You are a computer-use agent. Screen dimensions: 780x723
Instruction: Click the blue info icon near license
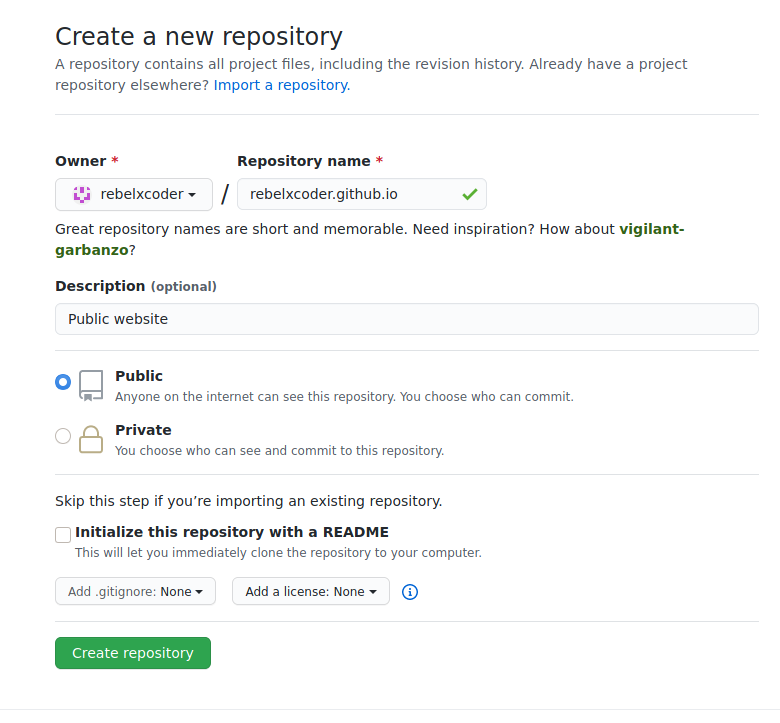coord(409,592)
